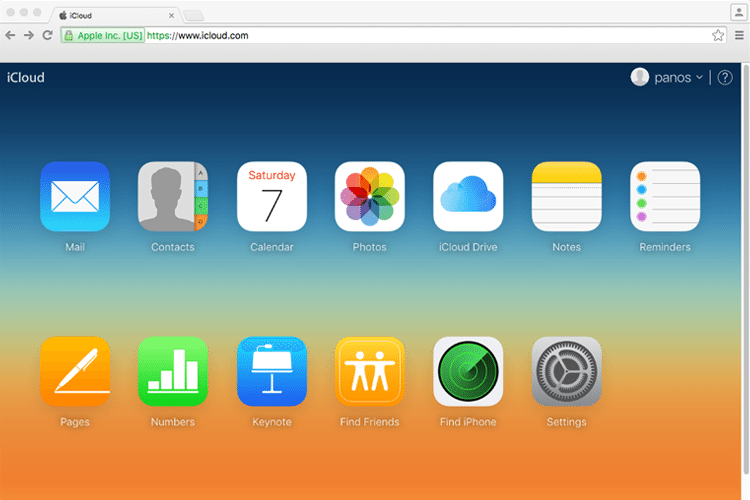Click the Mail label text
This screenshot has height=500, width=750.
point(75,247)
